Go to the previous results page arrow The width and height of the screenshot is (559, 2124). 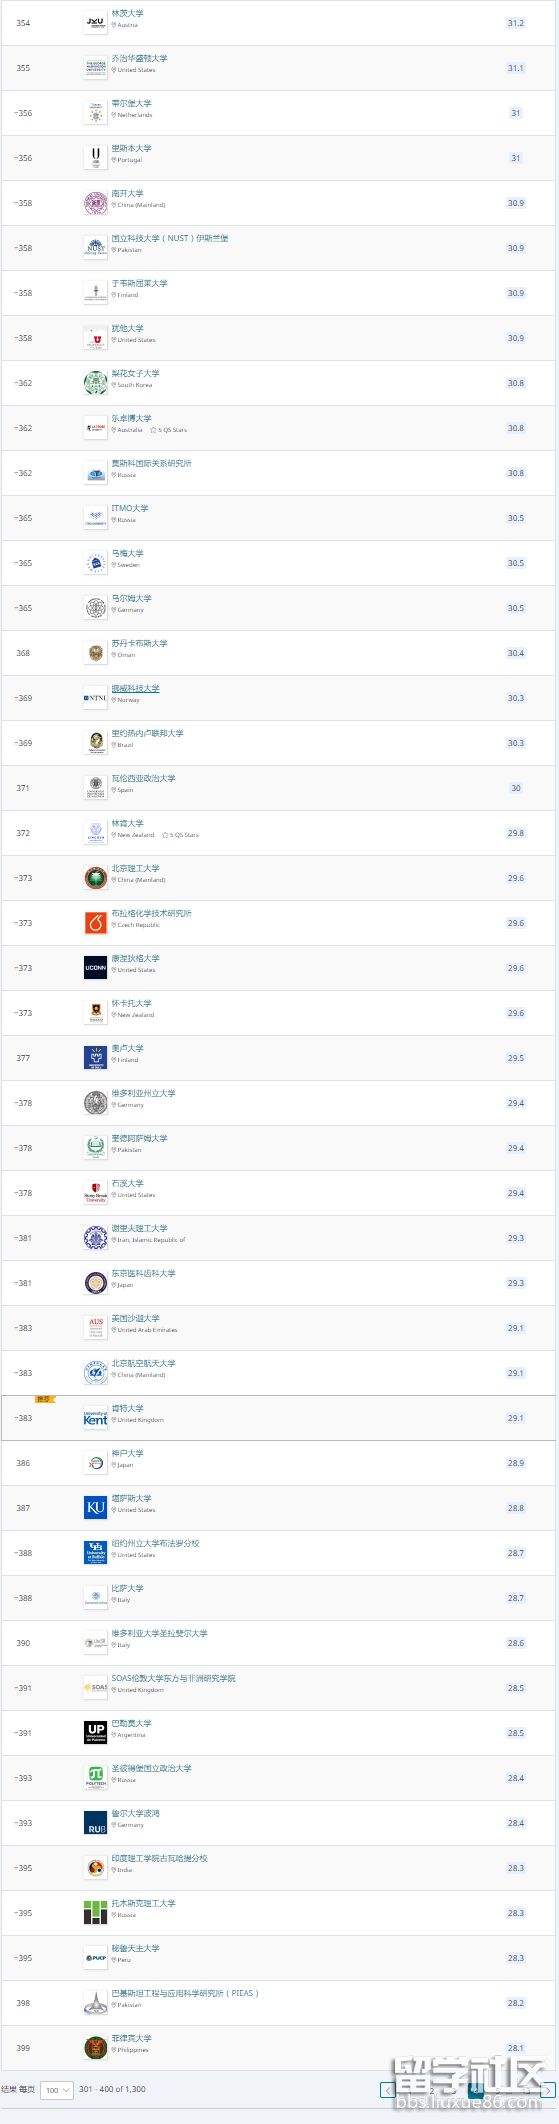tap(388, 2089)
